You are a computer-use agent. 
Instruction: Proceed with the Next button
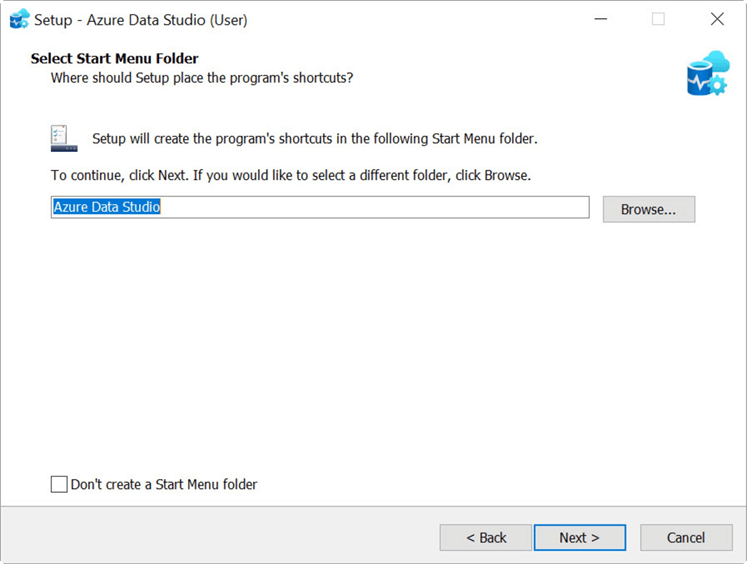pos(580,537)
